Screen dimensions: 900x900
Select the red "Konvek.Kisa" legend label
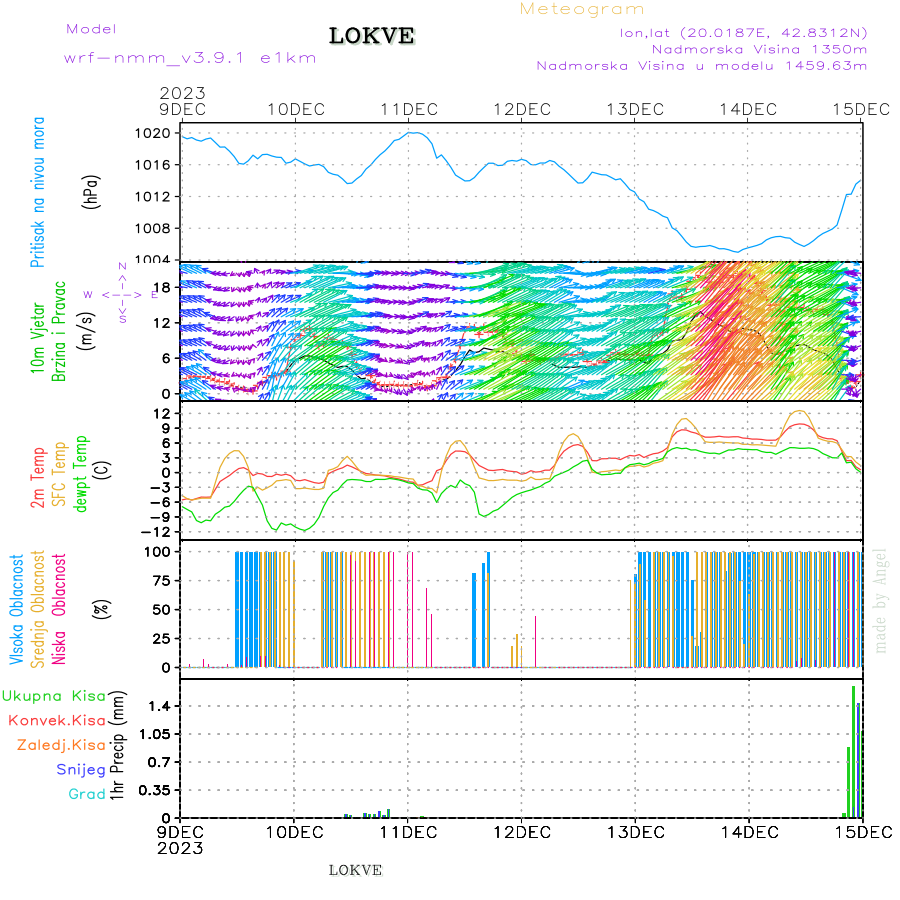coord(57,721)
